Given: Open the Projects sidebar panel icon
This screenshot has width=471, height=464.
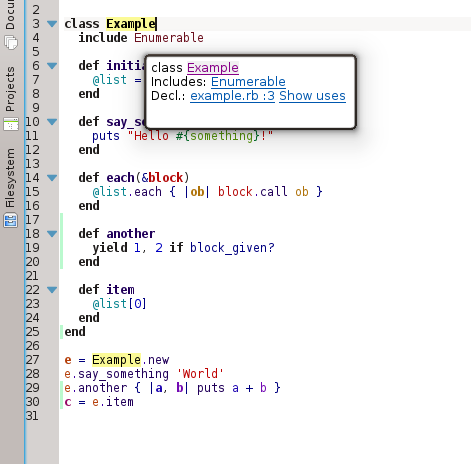Looking at the screenshot, I should tap(11, 125).
